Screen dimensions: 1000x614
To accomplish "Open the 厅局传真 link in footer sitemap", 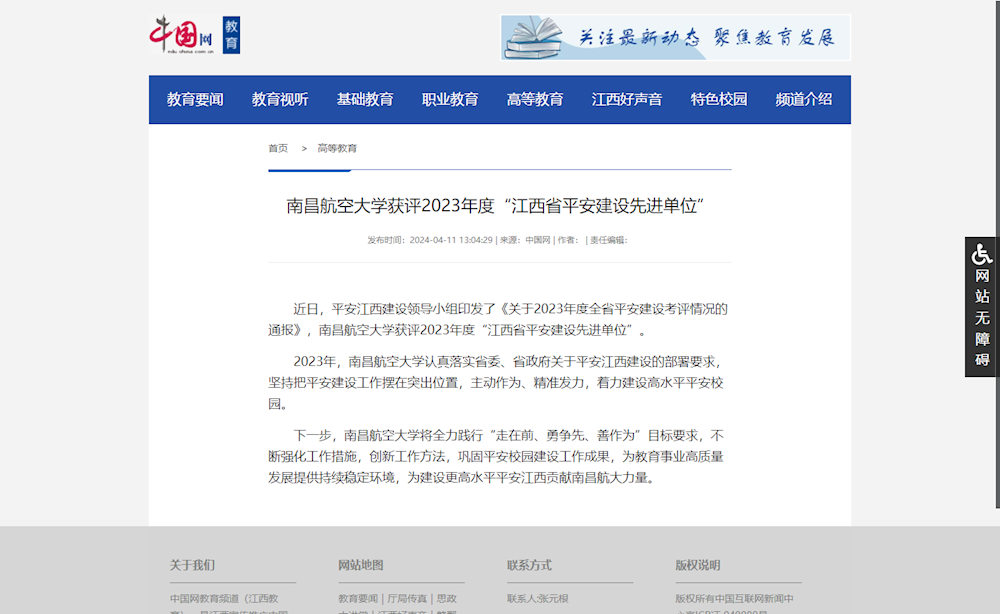I will point(407,599).
